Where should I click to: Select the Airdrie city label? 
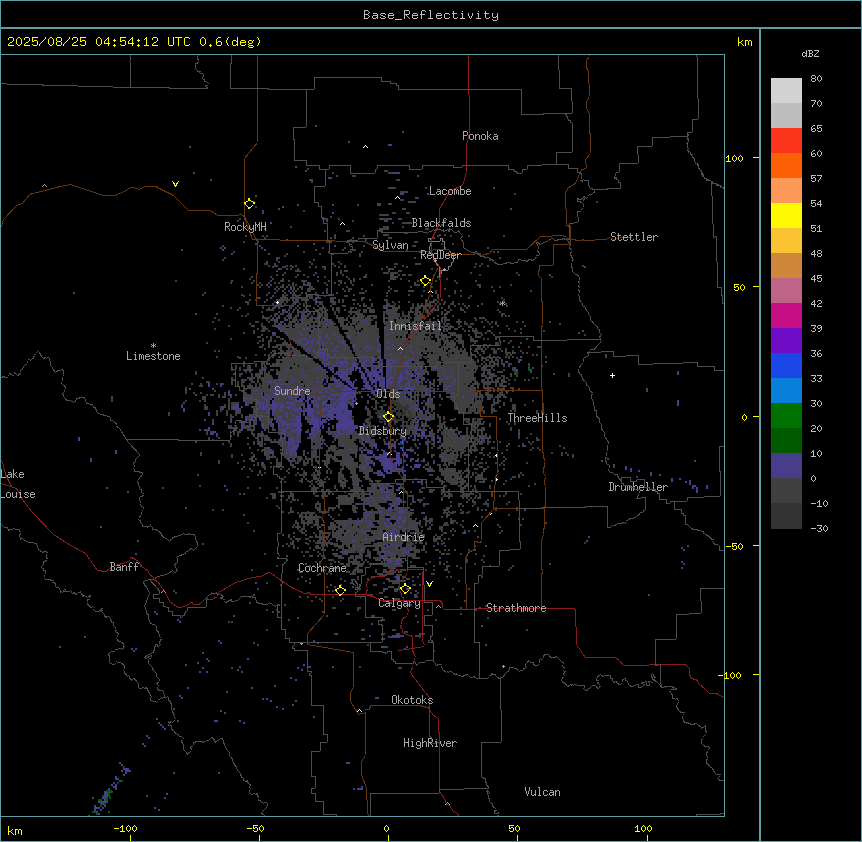click(x=404, y=537)
